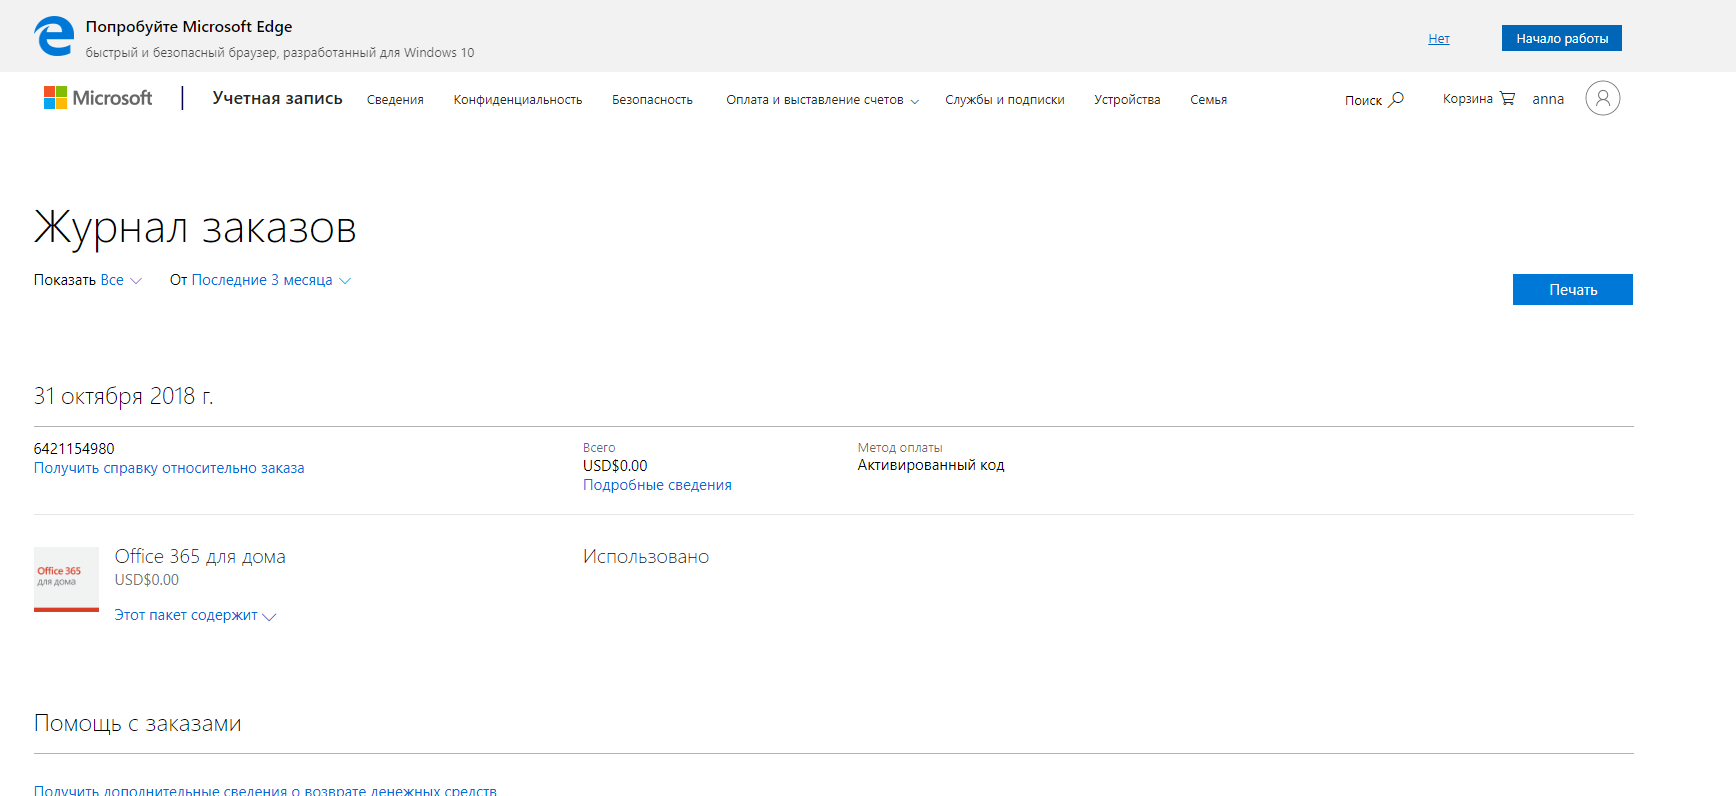The image size is (1736, 796).
Task: Open the Подробные сведения link
Action: point(657,485)
